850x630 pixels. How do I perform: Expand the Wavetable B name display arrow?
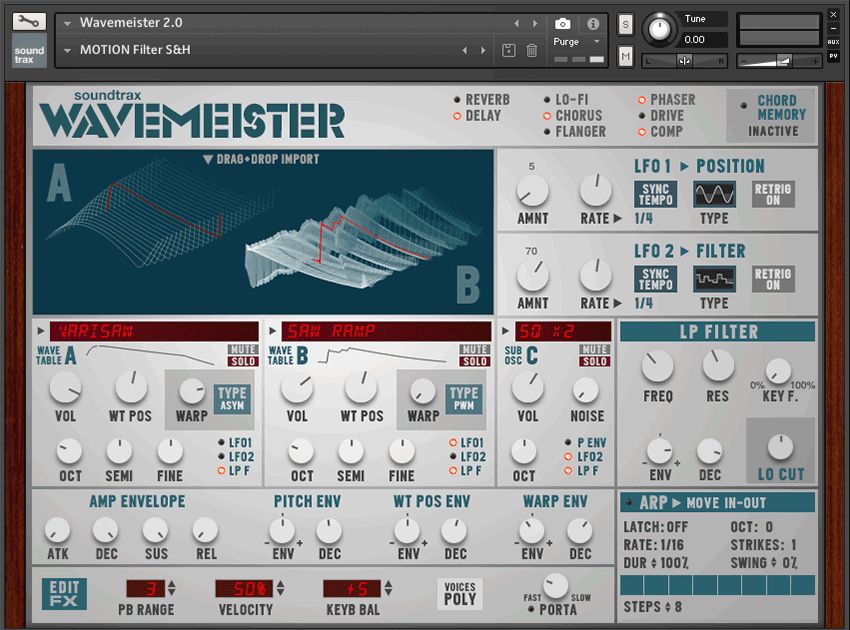(273, 330)
